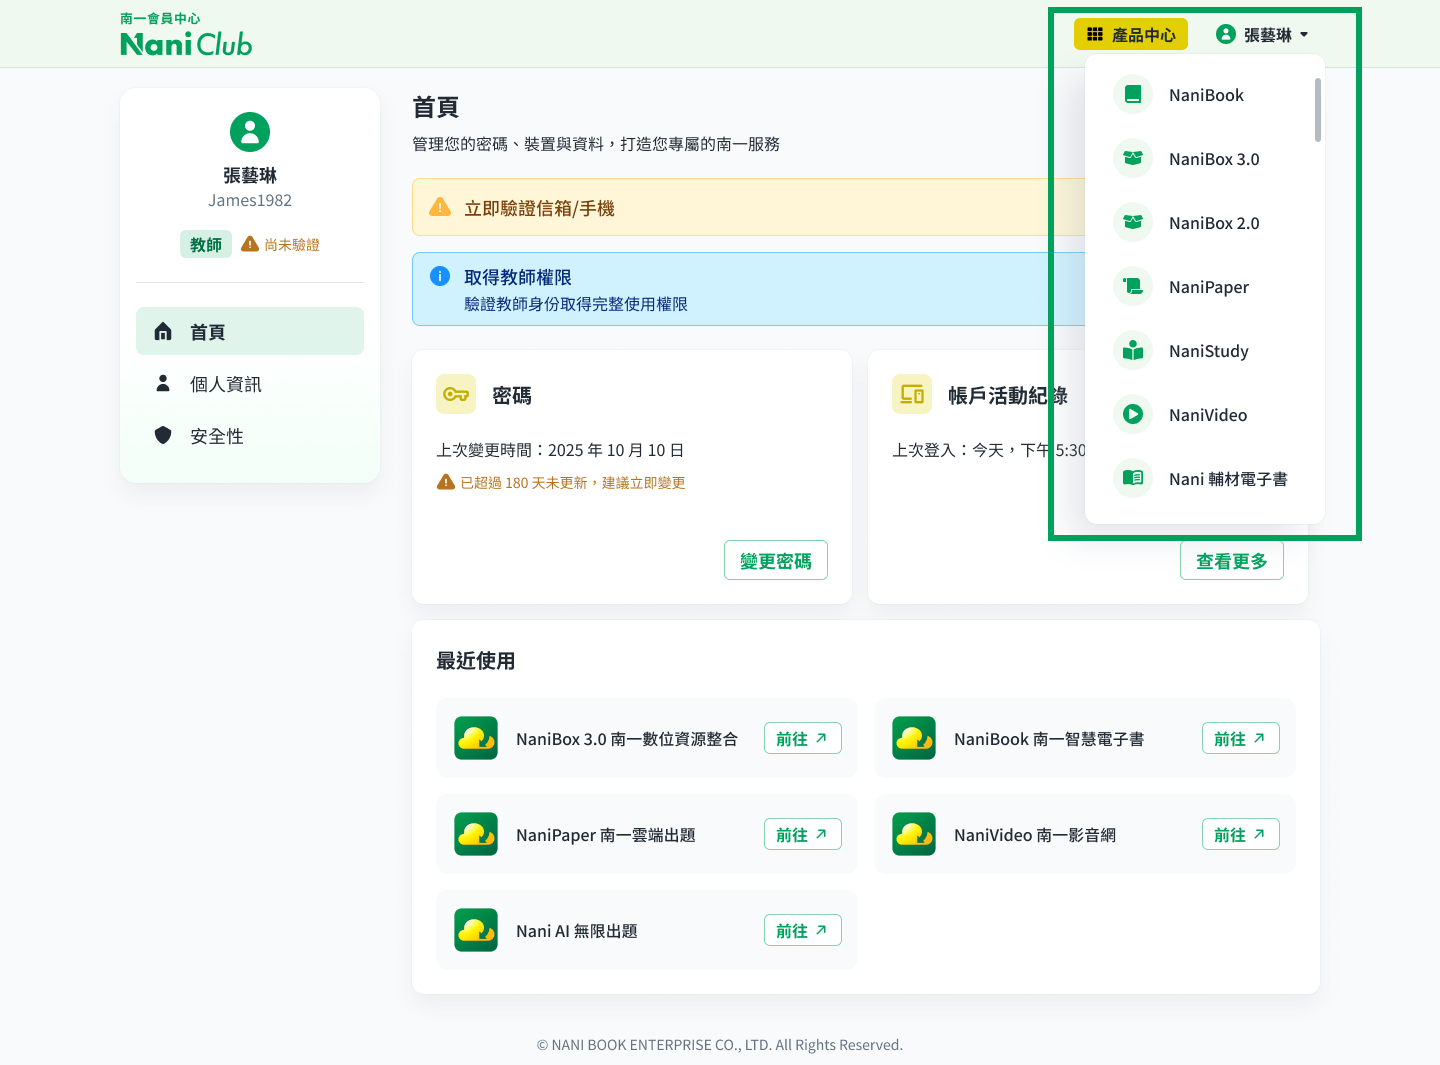The height and width of the screenshot is (1065, 1440).
Task: Open 安全性 in the sidebar
Action: click(250, 435)
